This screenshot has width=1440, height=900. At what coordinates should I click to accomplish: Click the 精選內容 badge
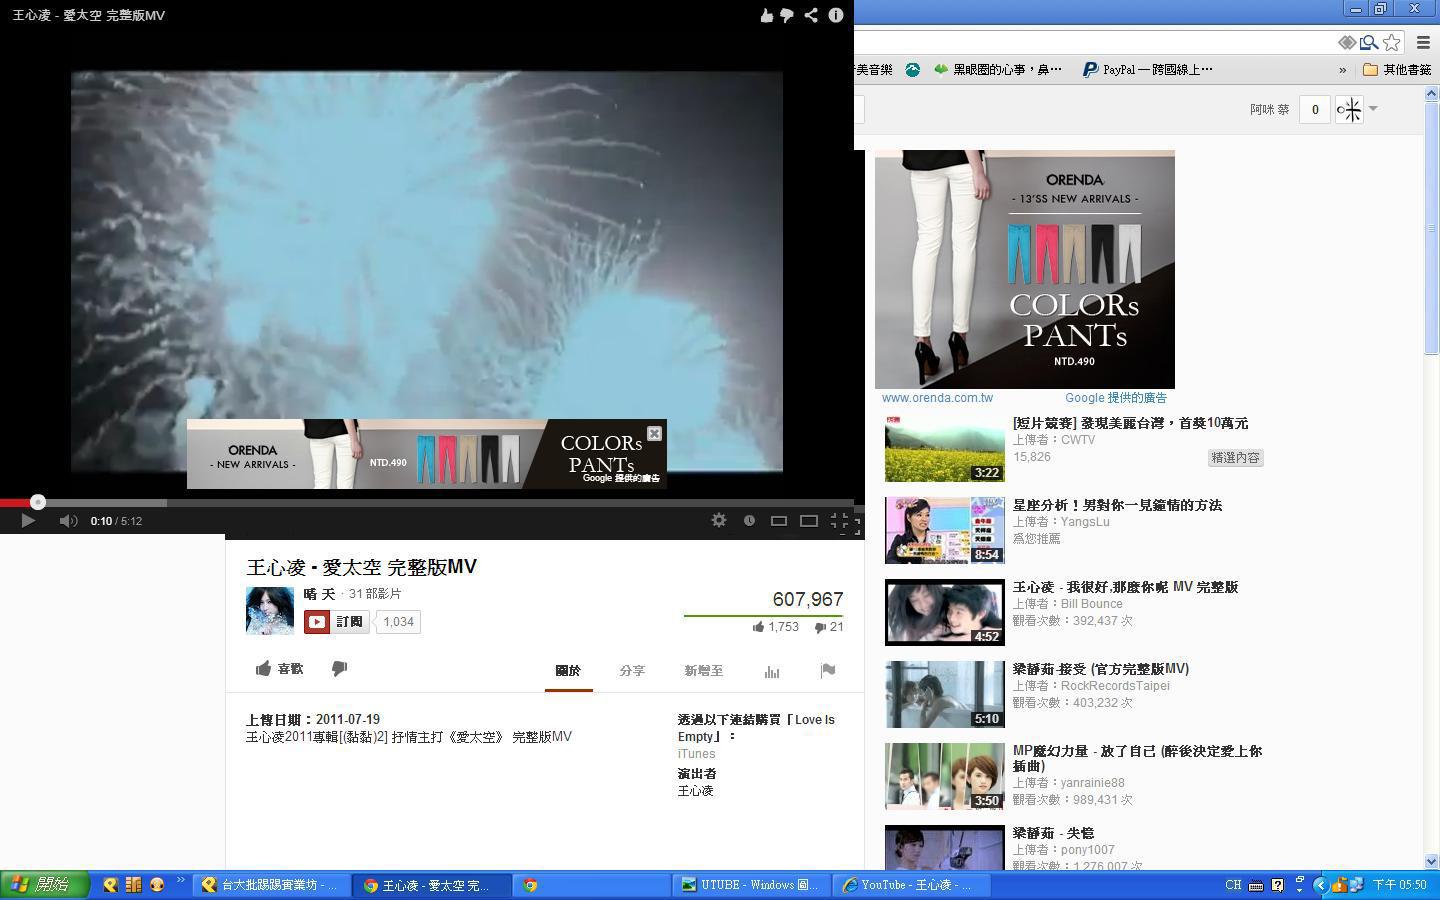pyautogui.click(x=1235, y=457)
